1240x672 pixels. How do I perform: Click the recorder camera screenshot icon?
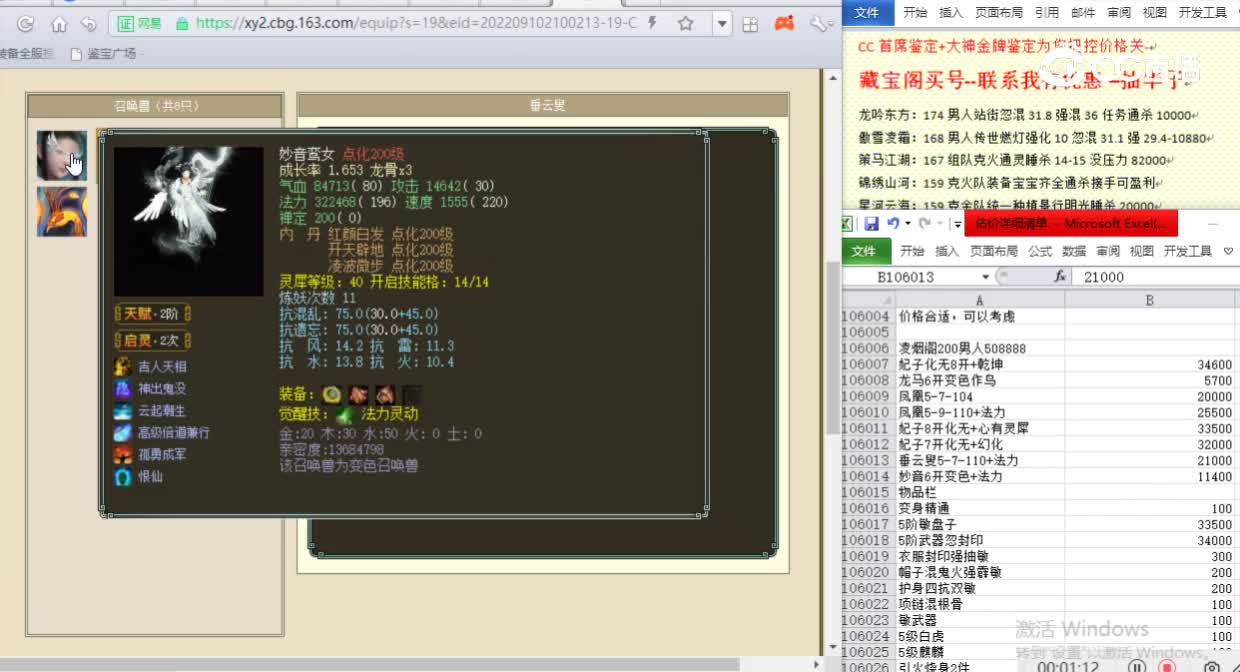(x=1211, y=666)
